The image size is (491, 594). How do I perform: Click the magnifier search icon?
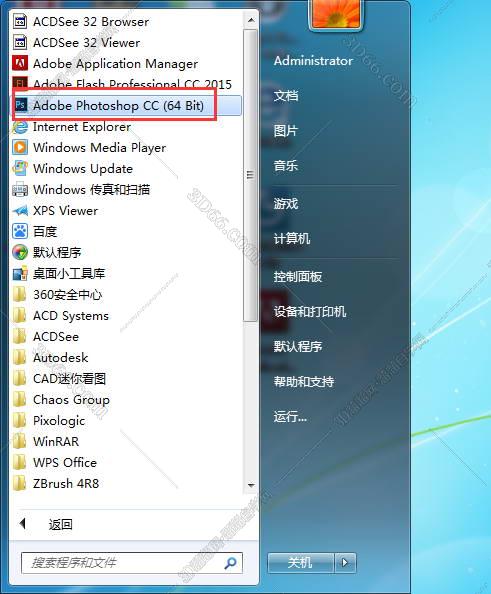[230, 563]
